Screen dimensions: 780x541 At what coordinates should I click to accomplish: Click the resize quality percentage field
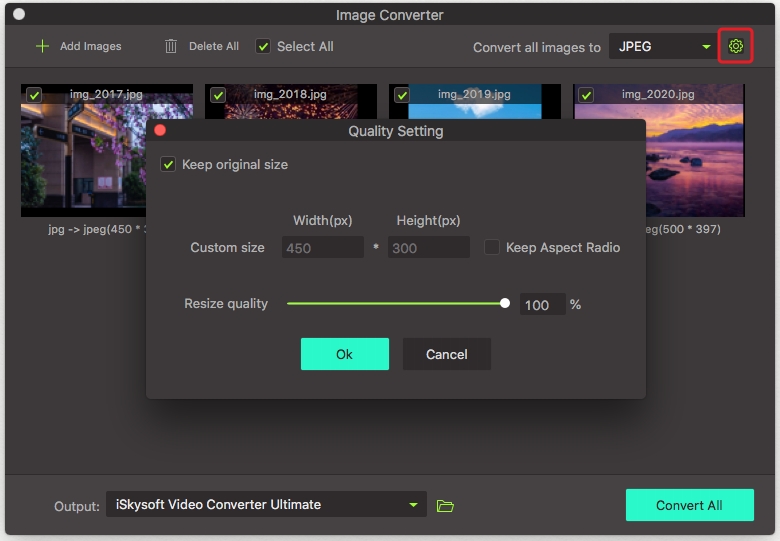pyautogui.click(x=541, y=305)
